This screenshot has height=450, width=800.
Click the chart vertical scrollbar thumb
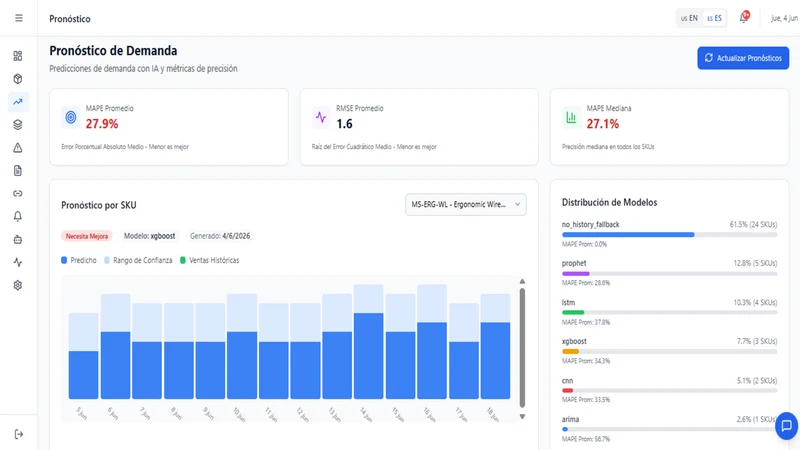point(522,348)
